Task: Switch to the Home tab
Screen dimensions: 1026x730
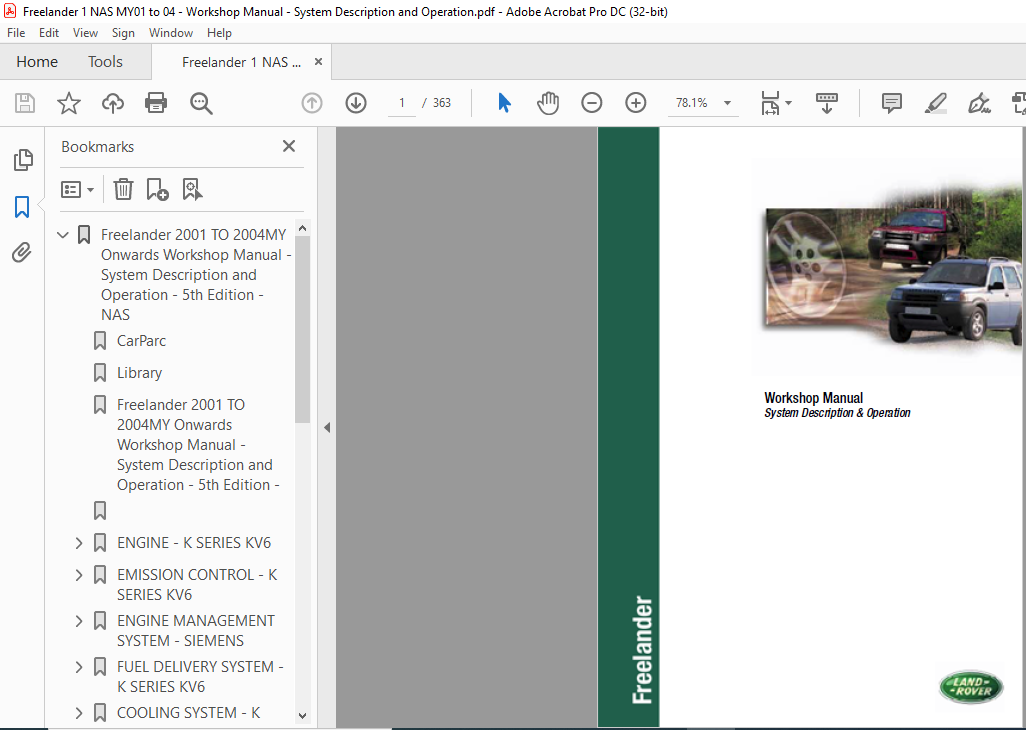Action: click(x=37, y=61)
